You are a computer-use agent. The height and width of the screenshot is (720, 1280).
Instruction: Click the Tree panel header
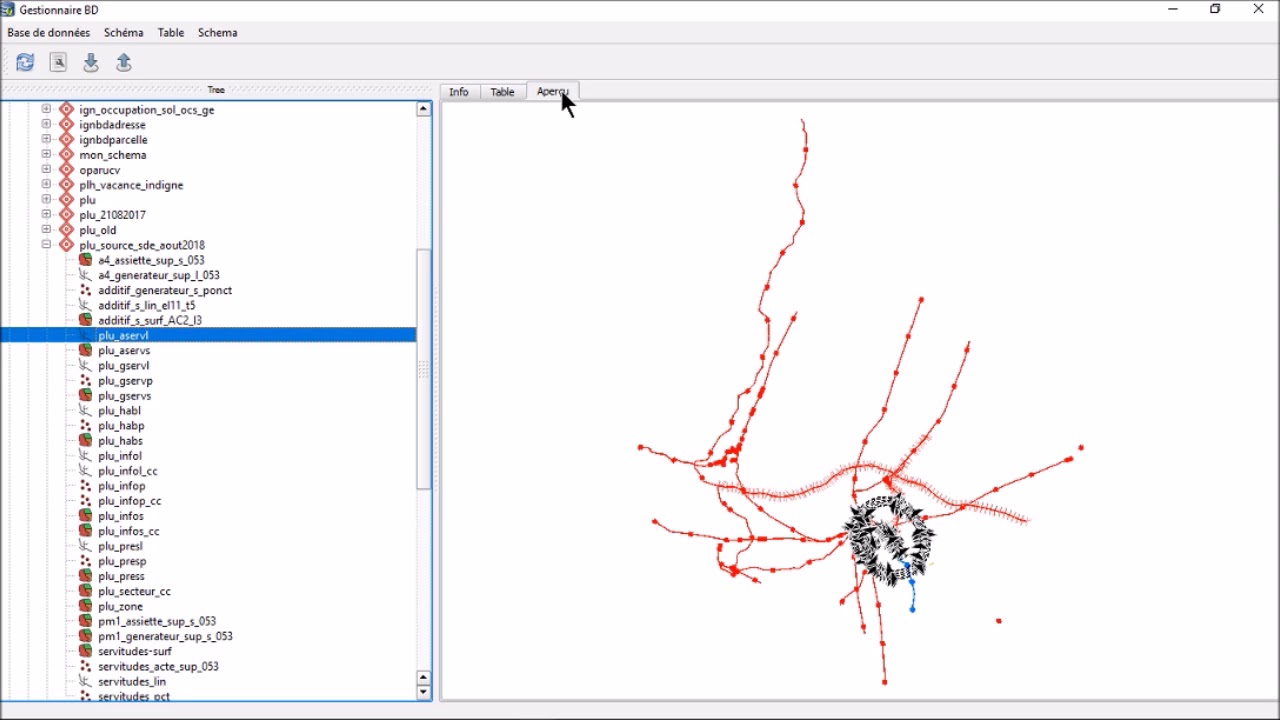(216, 90)
